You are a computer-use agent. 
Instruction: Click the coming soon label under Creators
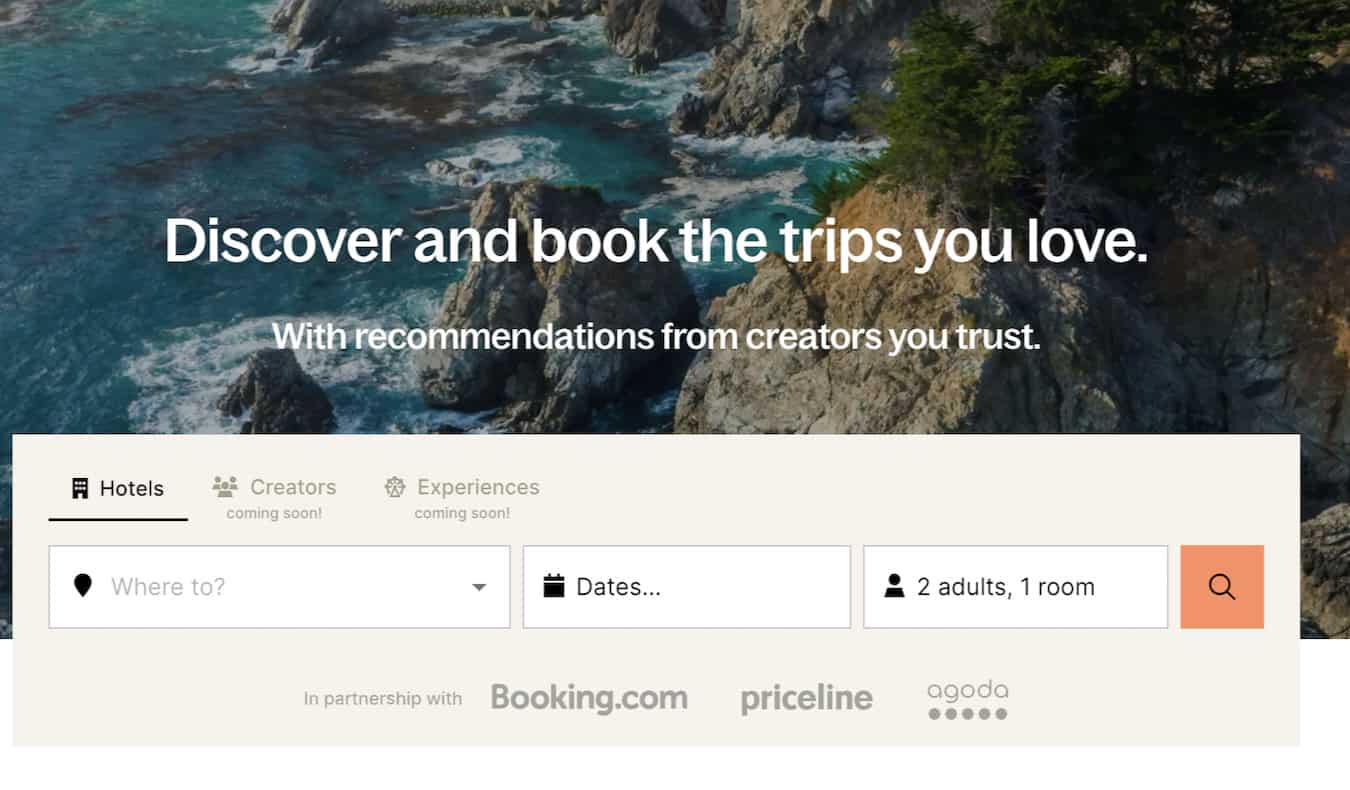(274, 513)
